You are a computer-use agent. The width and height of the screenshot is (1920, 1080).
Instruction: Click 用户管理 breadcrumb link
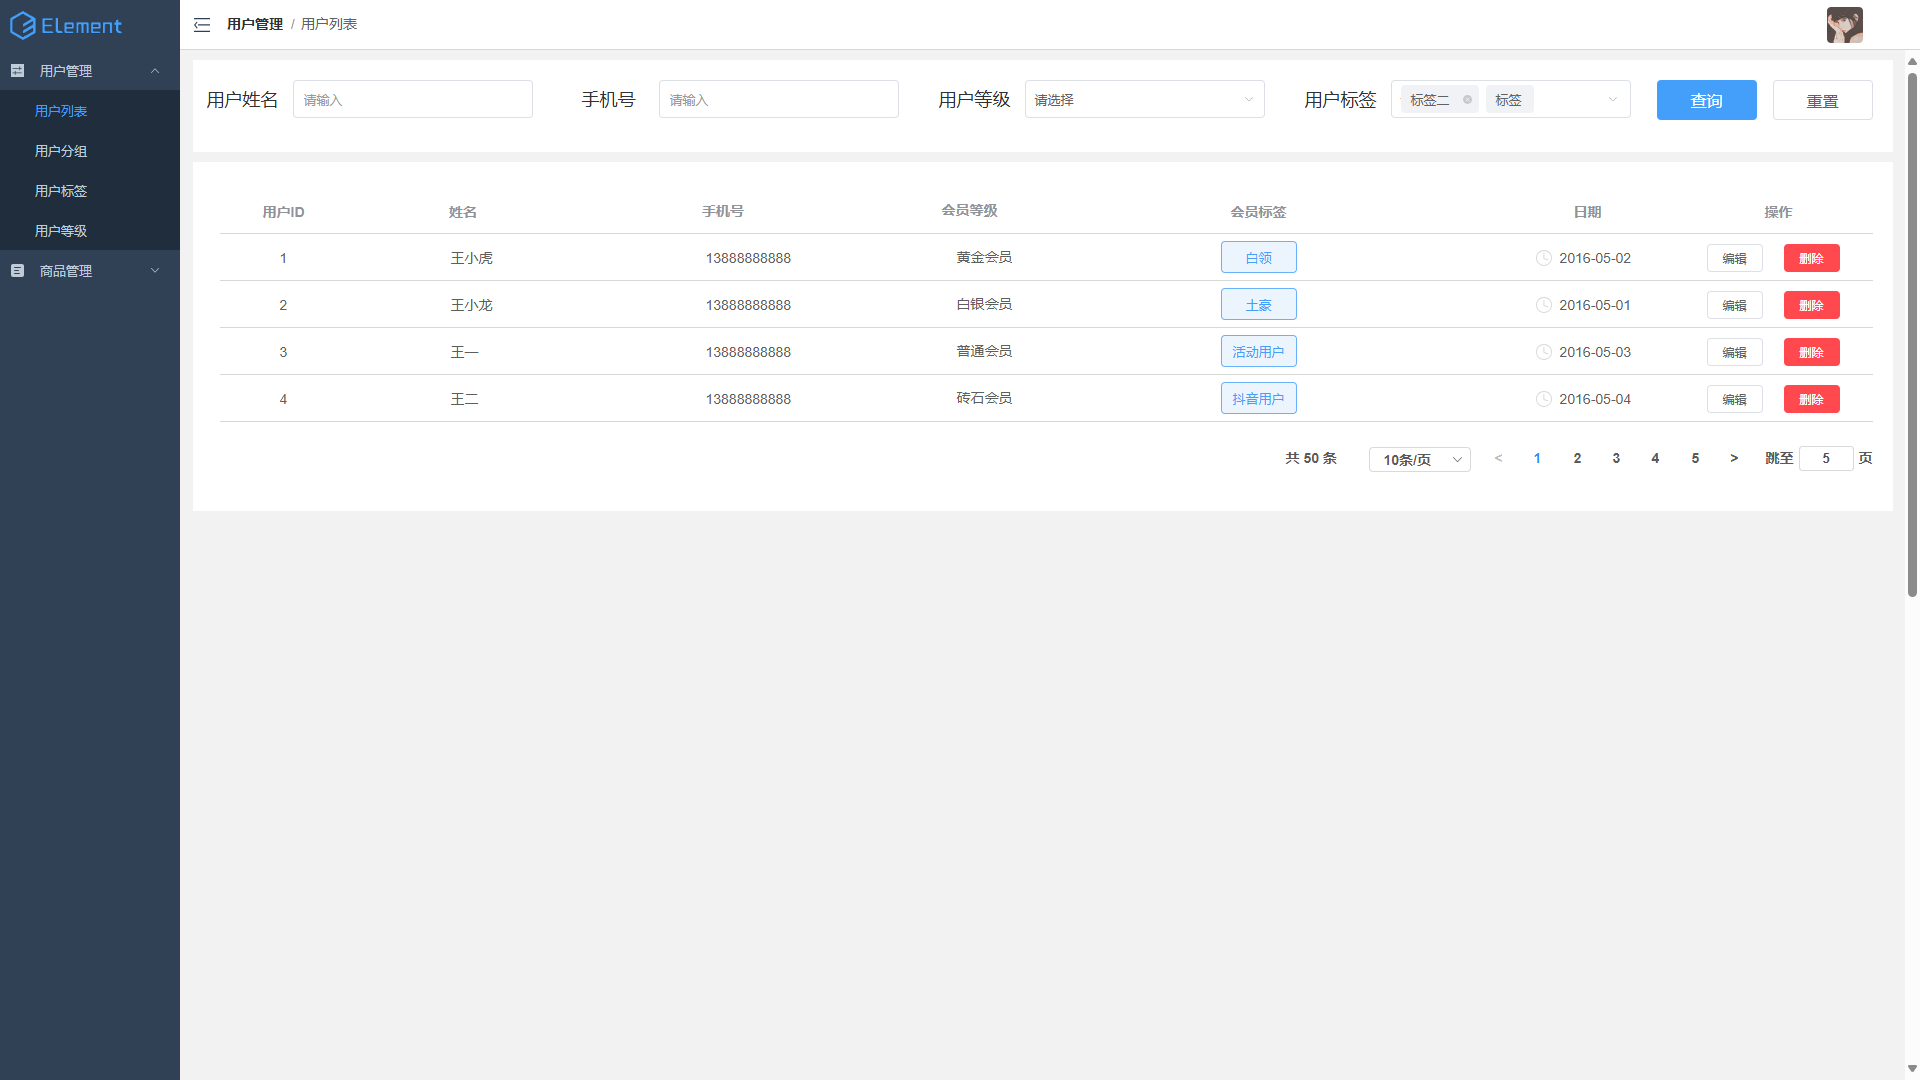255,24
